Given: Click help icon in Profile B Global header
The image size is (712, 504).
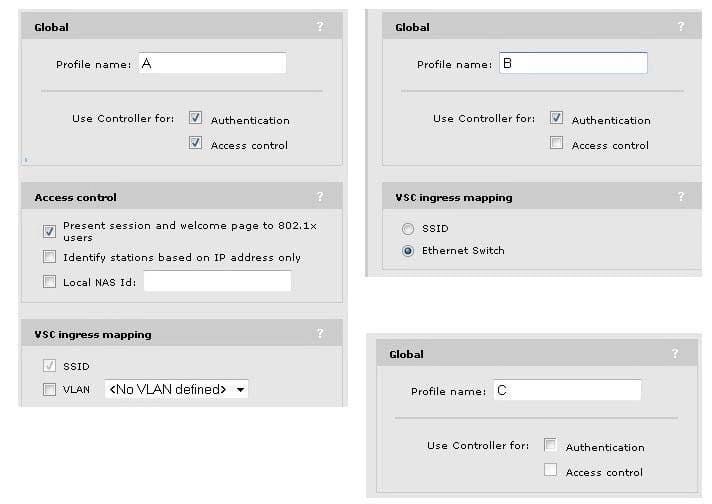Looking at the screenshot, I should point(681,27).
